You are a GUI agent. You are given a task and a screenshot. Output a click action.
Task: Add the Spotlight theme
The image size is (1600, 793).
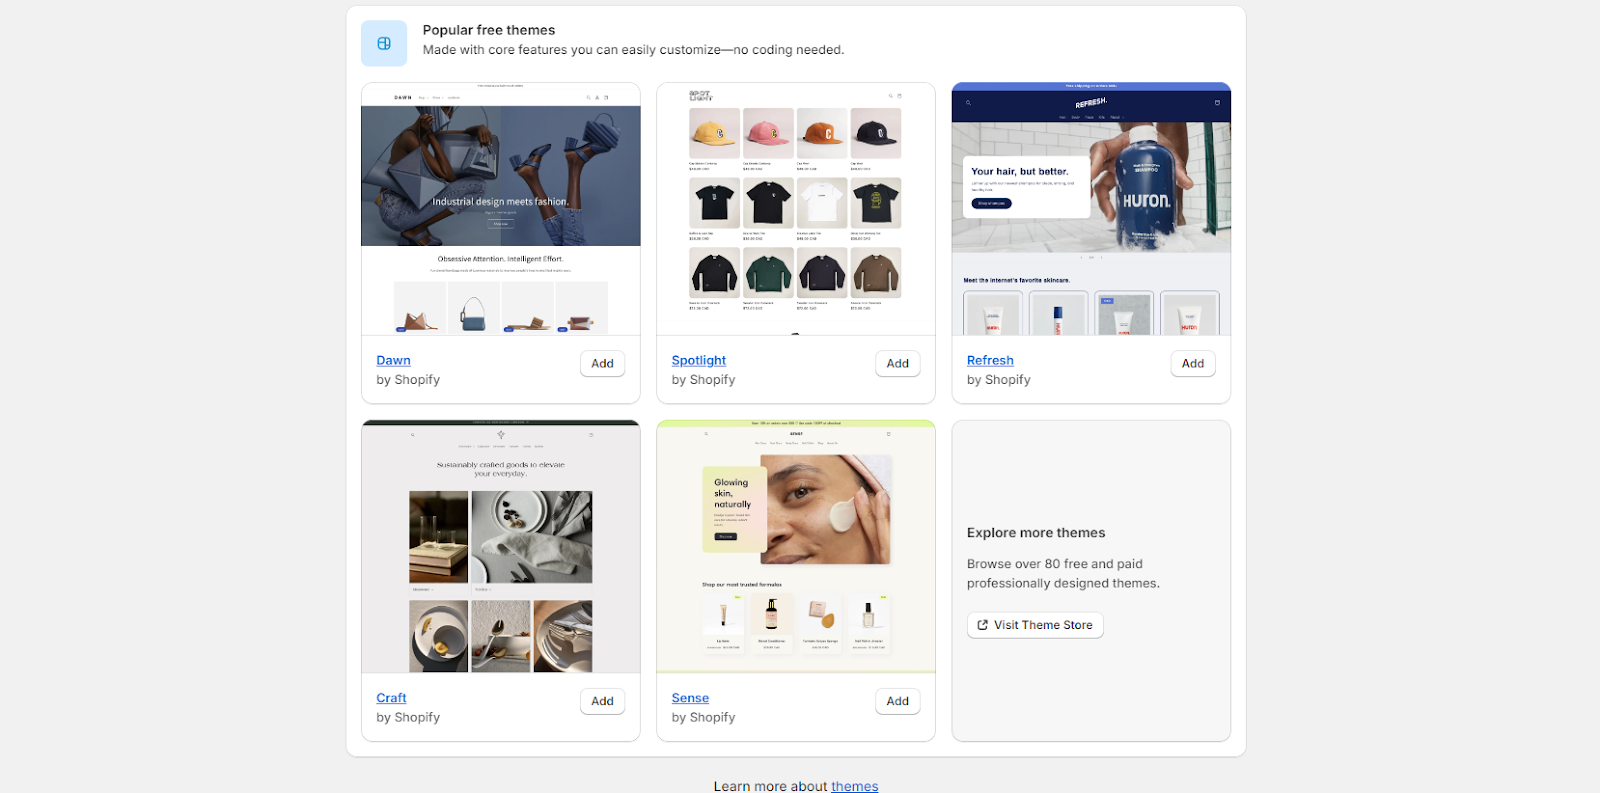pos(897,364)
